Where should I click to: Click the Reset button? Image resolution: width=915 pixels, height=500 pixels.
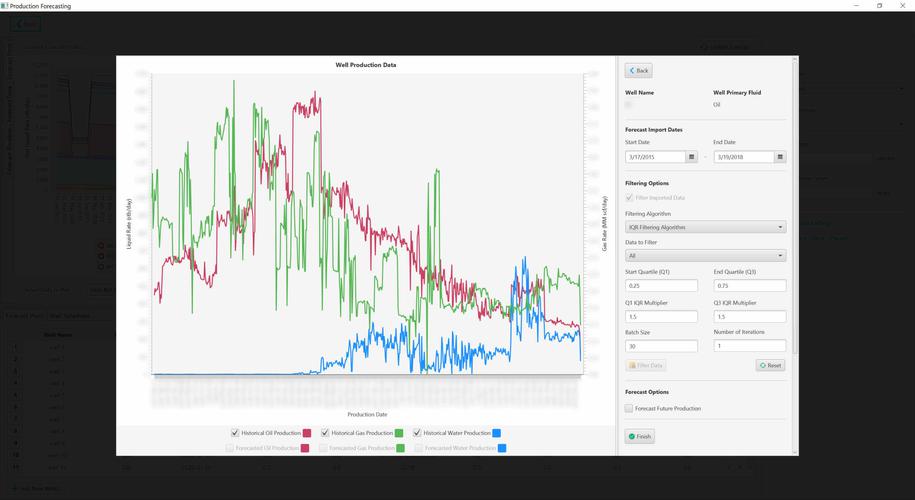[770, 365]
